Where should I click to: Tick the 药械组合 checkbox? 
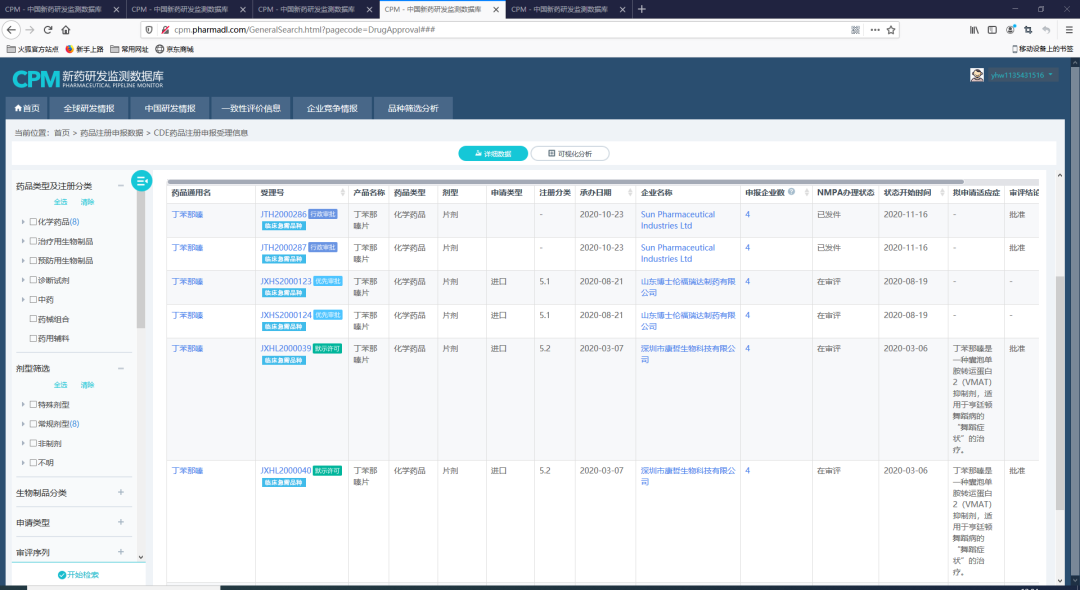[x=33, y=319]
